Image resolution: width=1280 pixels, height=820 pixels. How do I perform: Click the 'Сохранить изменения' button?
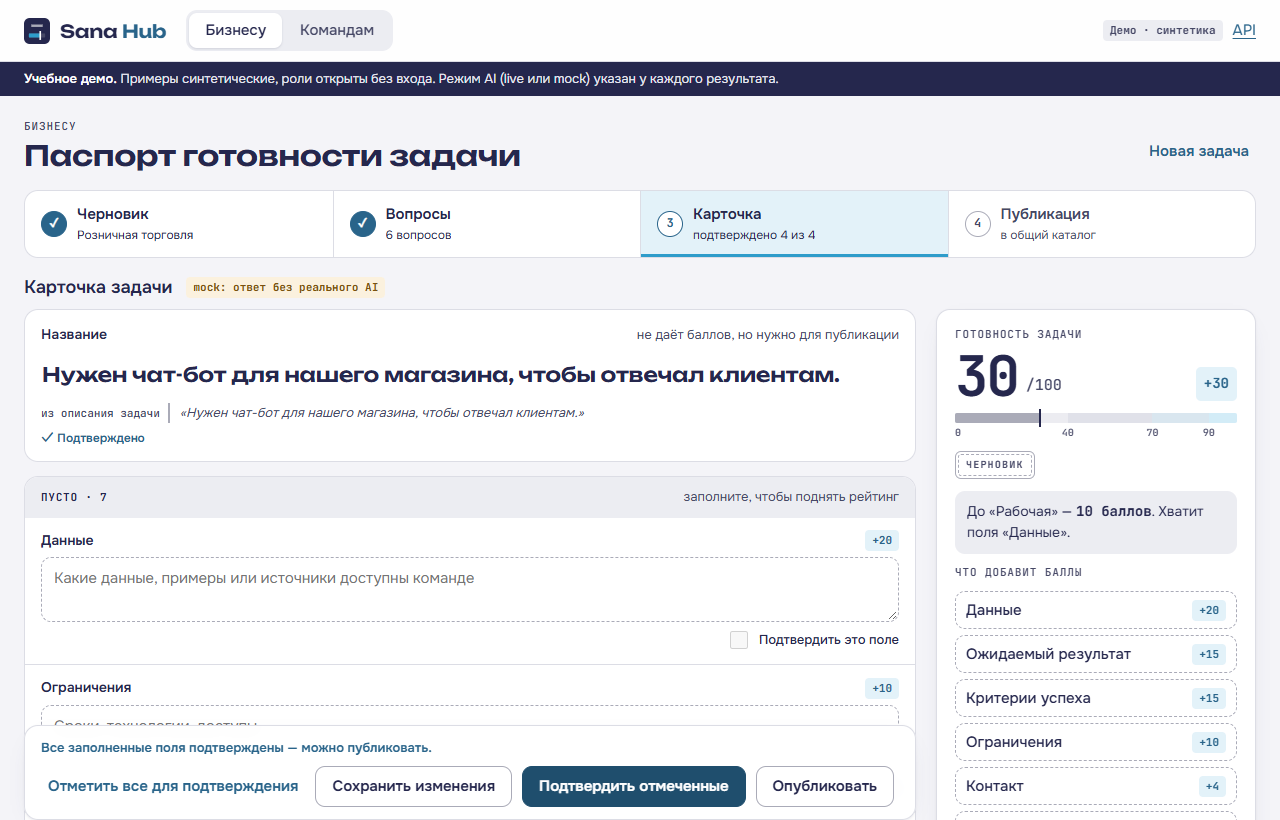[x=414, y=786]
